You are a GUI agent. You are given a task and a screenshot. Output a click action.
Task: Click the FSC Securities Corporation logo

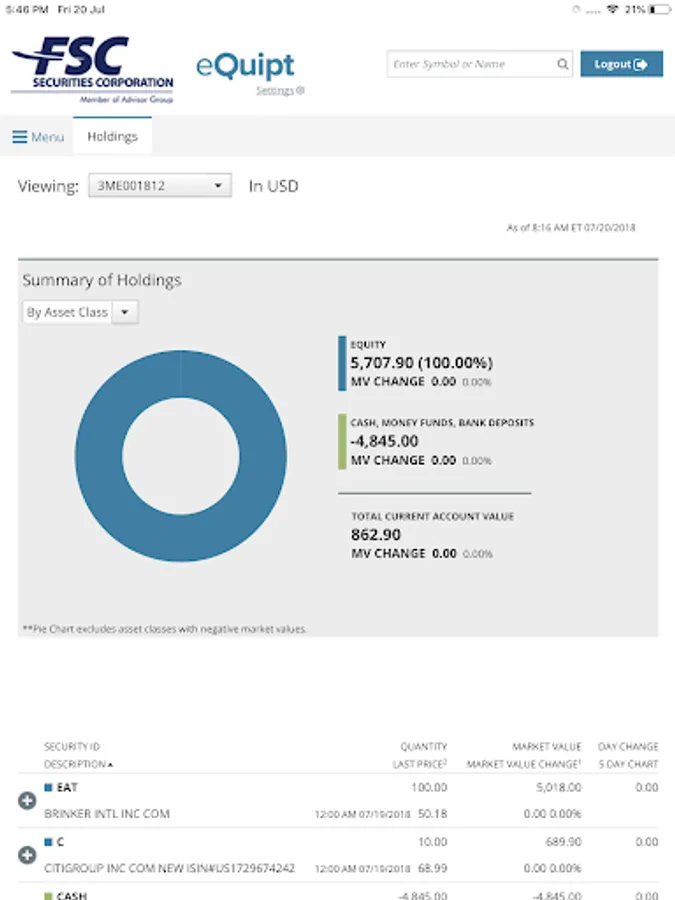tap(92, 68)
